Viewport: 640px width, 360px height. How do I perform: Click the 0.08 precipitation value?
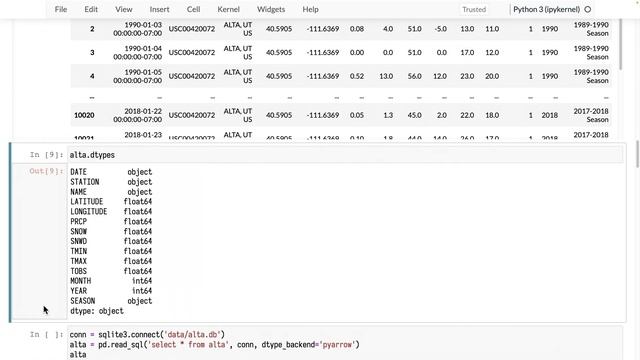point(357,29)
